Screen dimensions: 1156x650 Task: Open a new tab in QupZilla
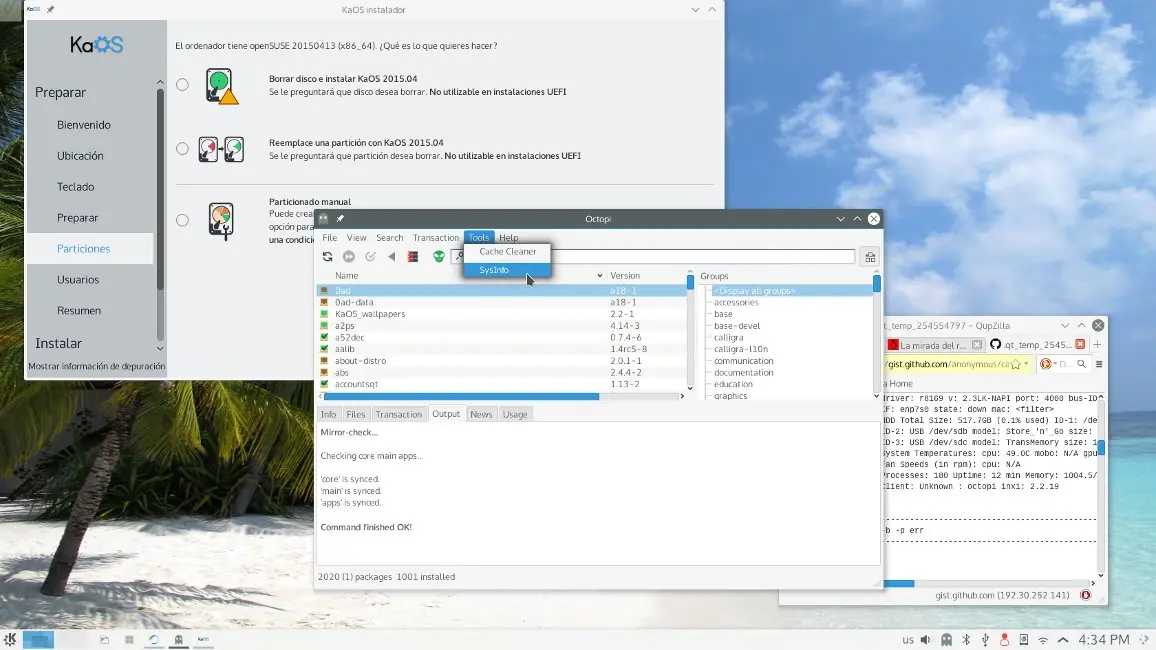[x=1097, y=344]
